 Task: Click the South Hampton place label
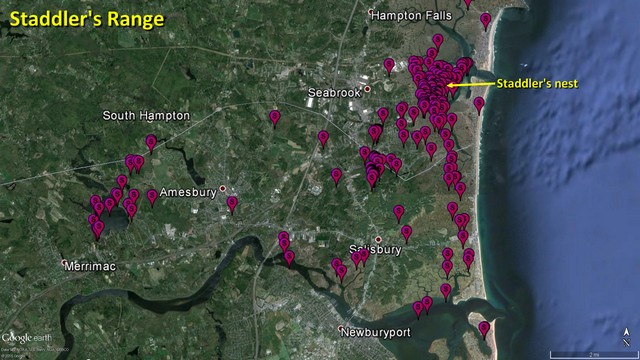coord(146,116)
